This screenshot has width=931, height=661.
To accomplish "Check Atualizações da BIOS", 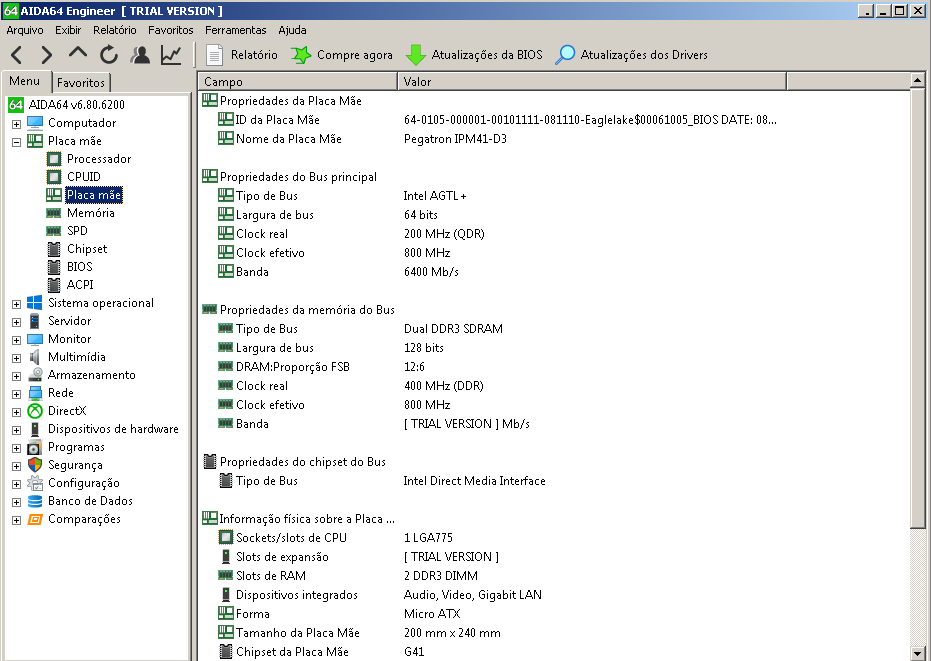I will coord(474,55).
